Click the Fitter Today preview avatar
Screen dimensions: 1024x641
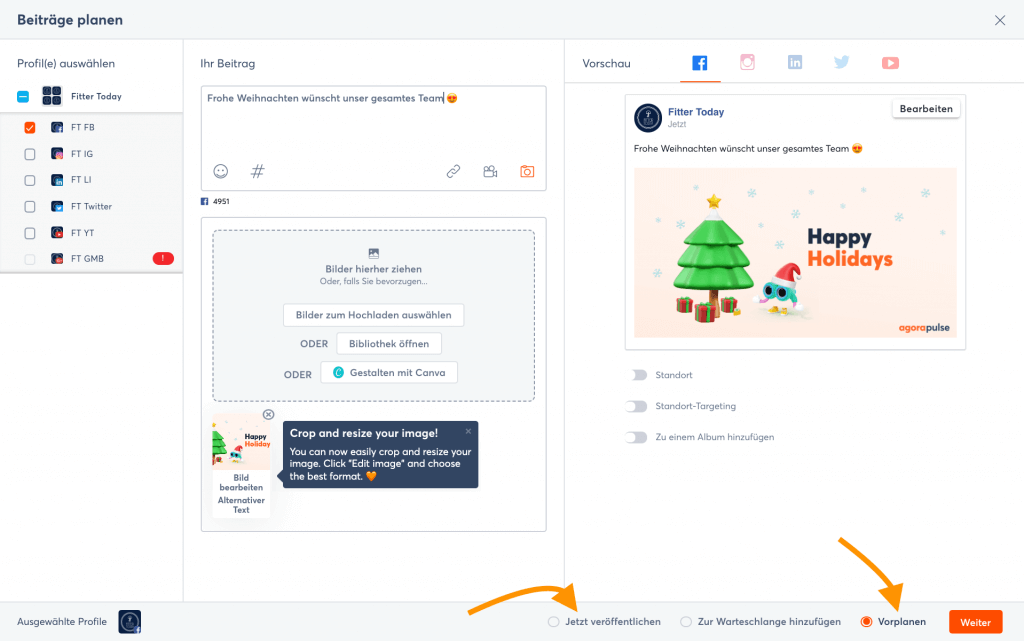[648, 117]
